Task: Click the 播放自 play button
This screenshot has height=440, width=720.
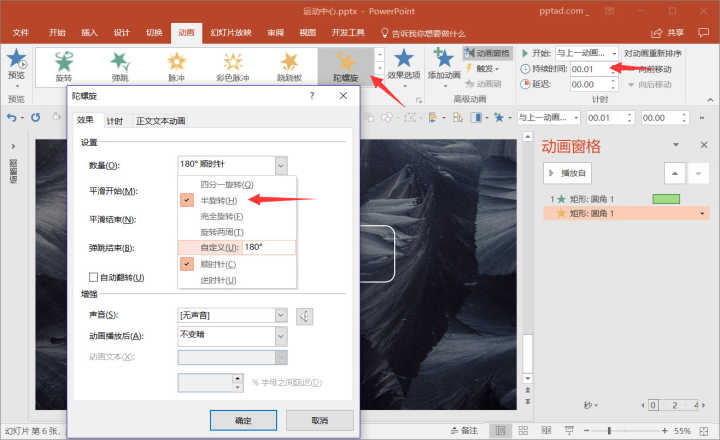Action: point(568,173)
